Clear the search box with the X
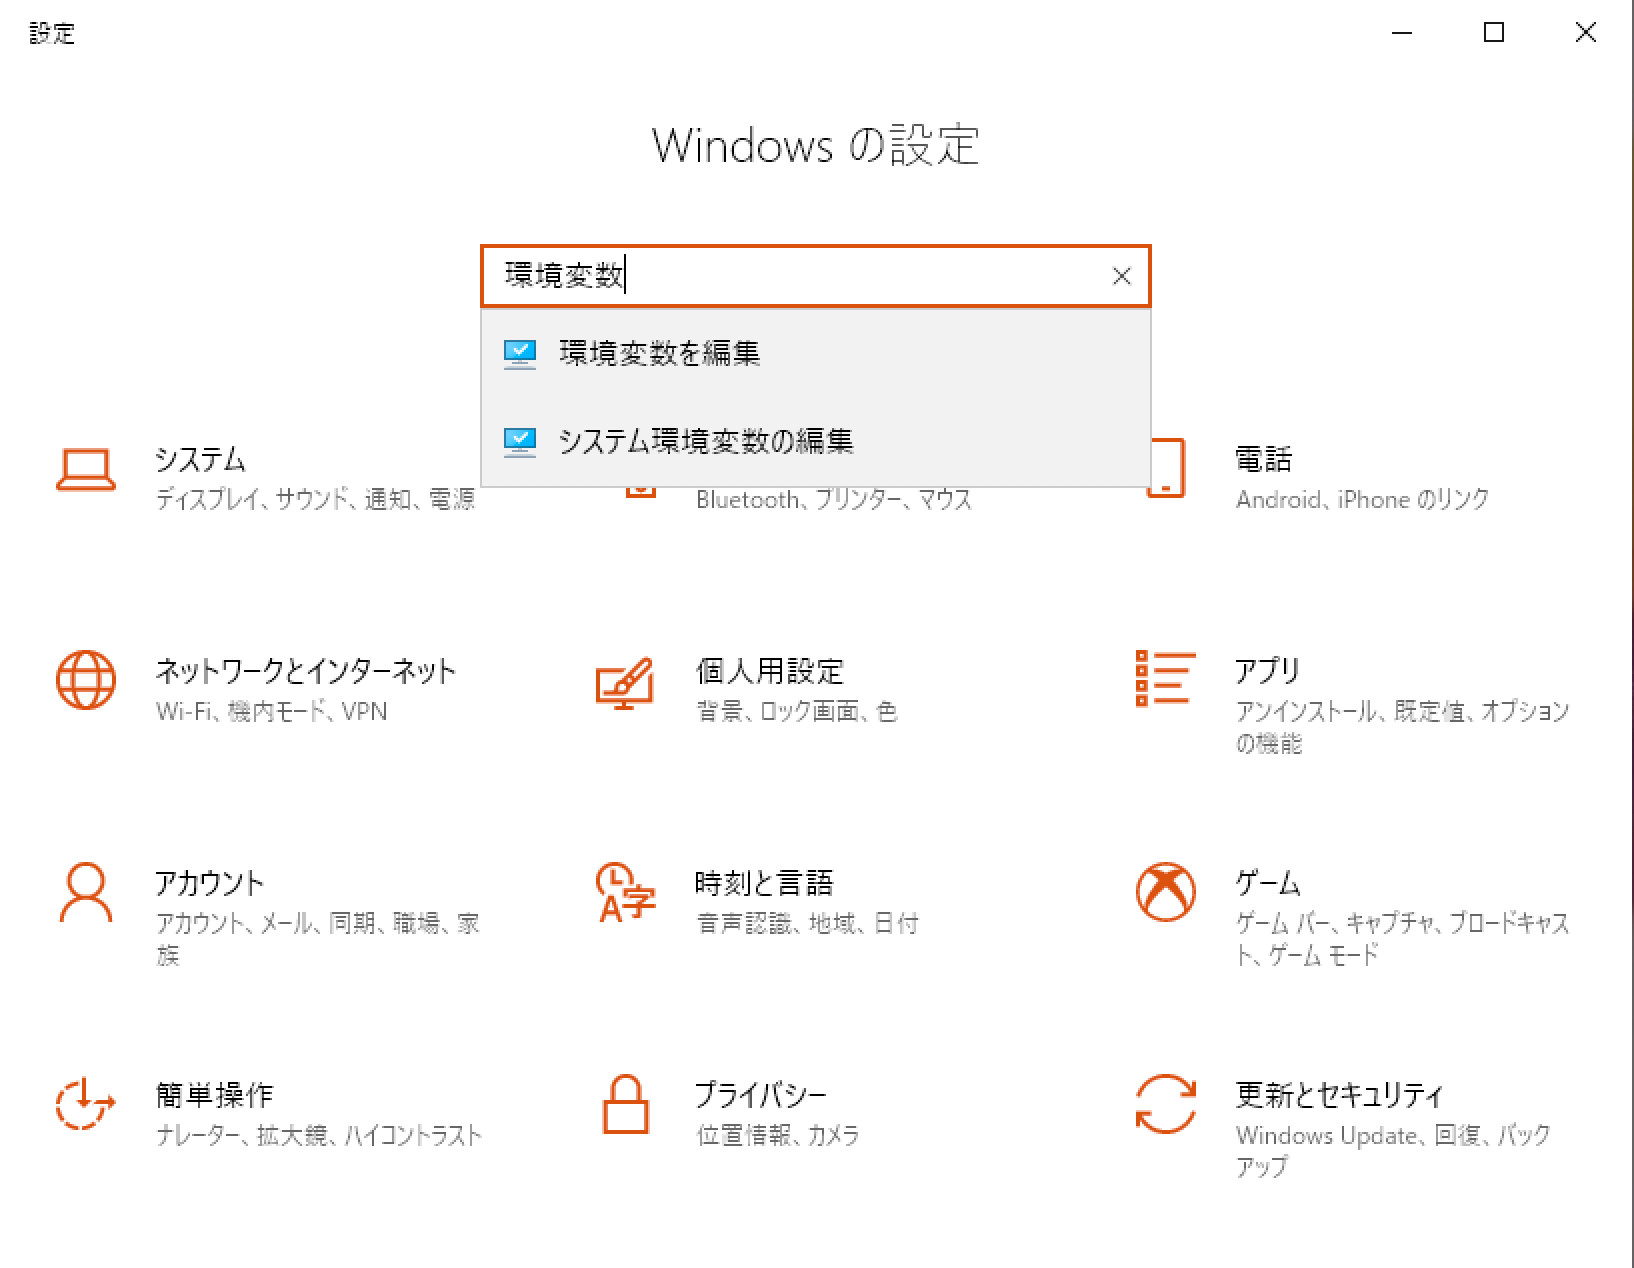The height and width of the screenshot is (1268, 1634). [1122, 276]
